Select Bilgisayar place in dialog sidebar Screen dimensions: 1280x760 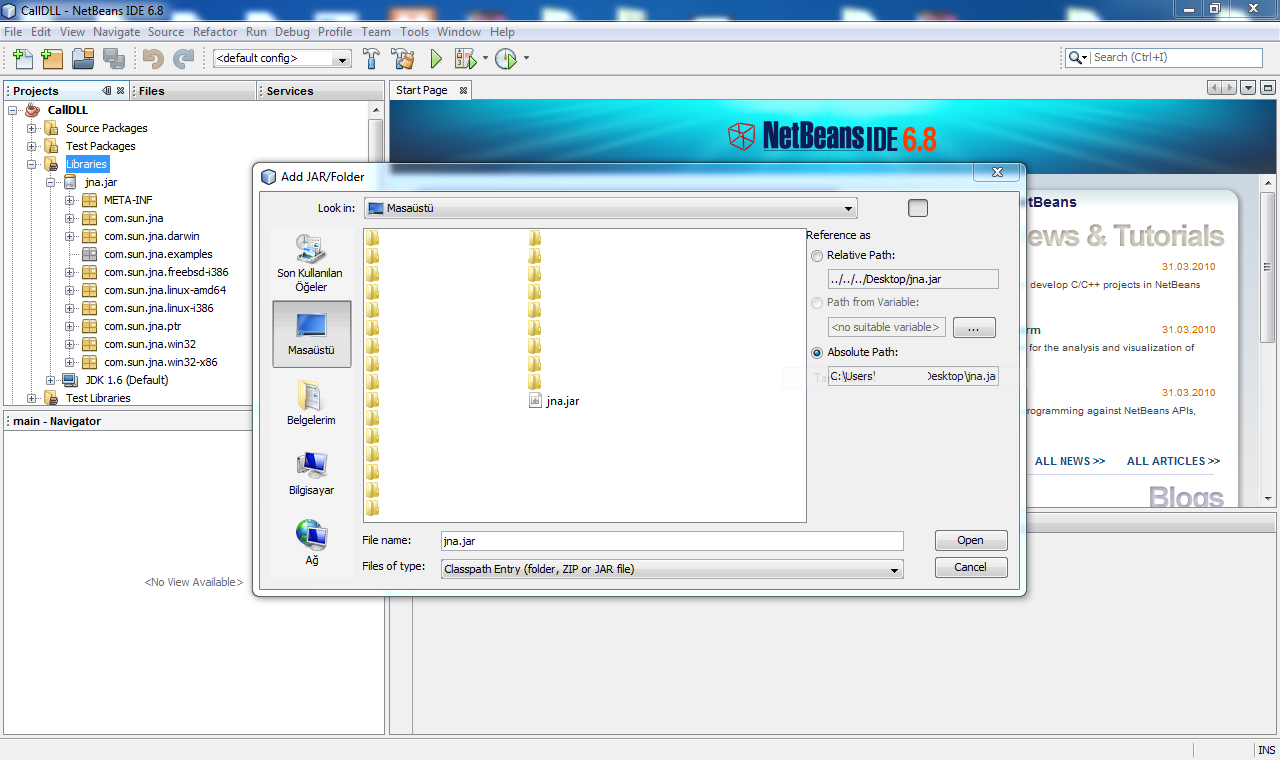pos(311,473)
